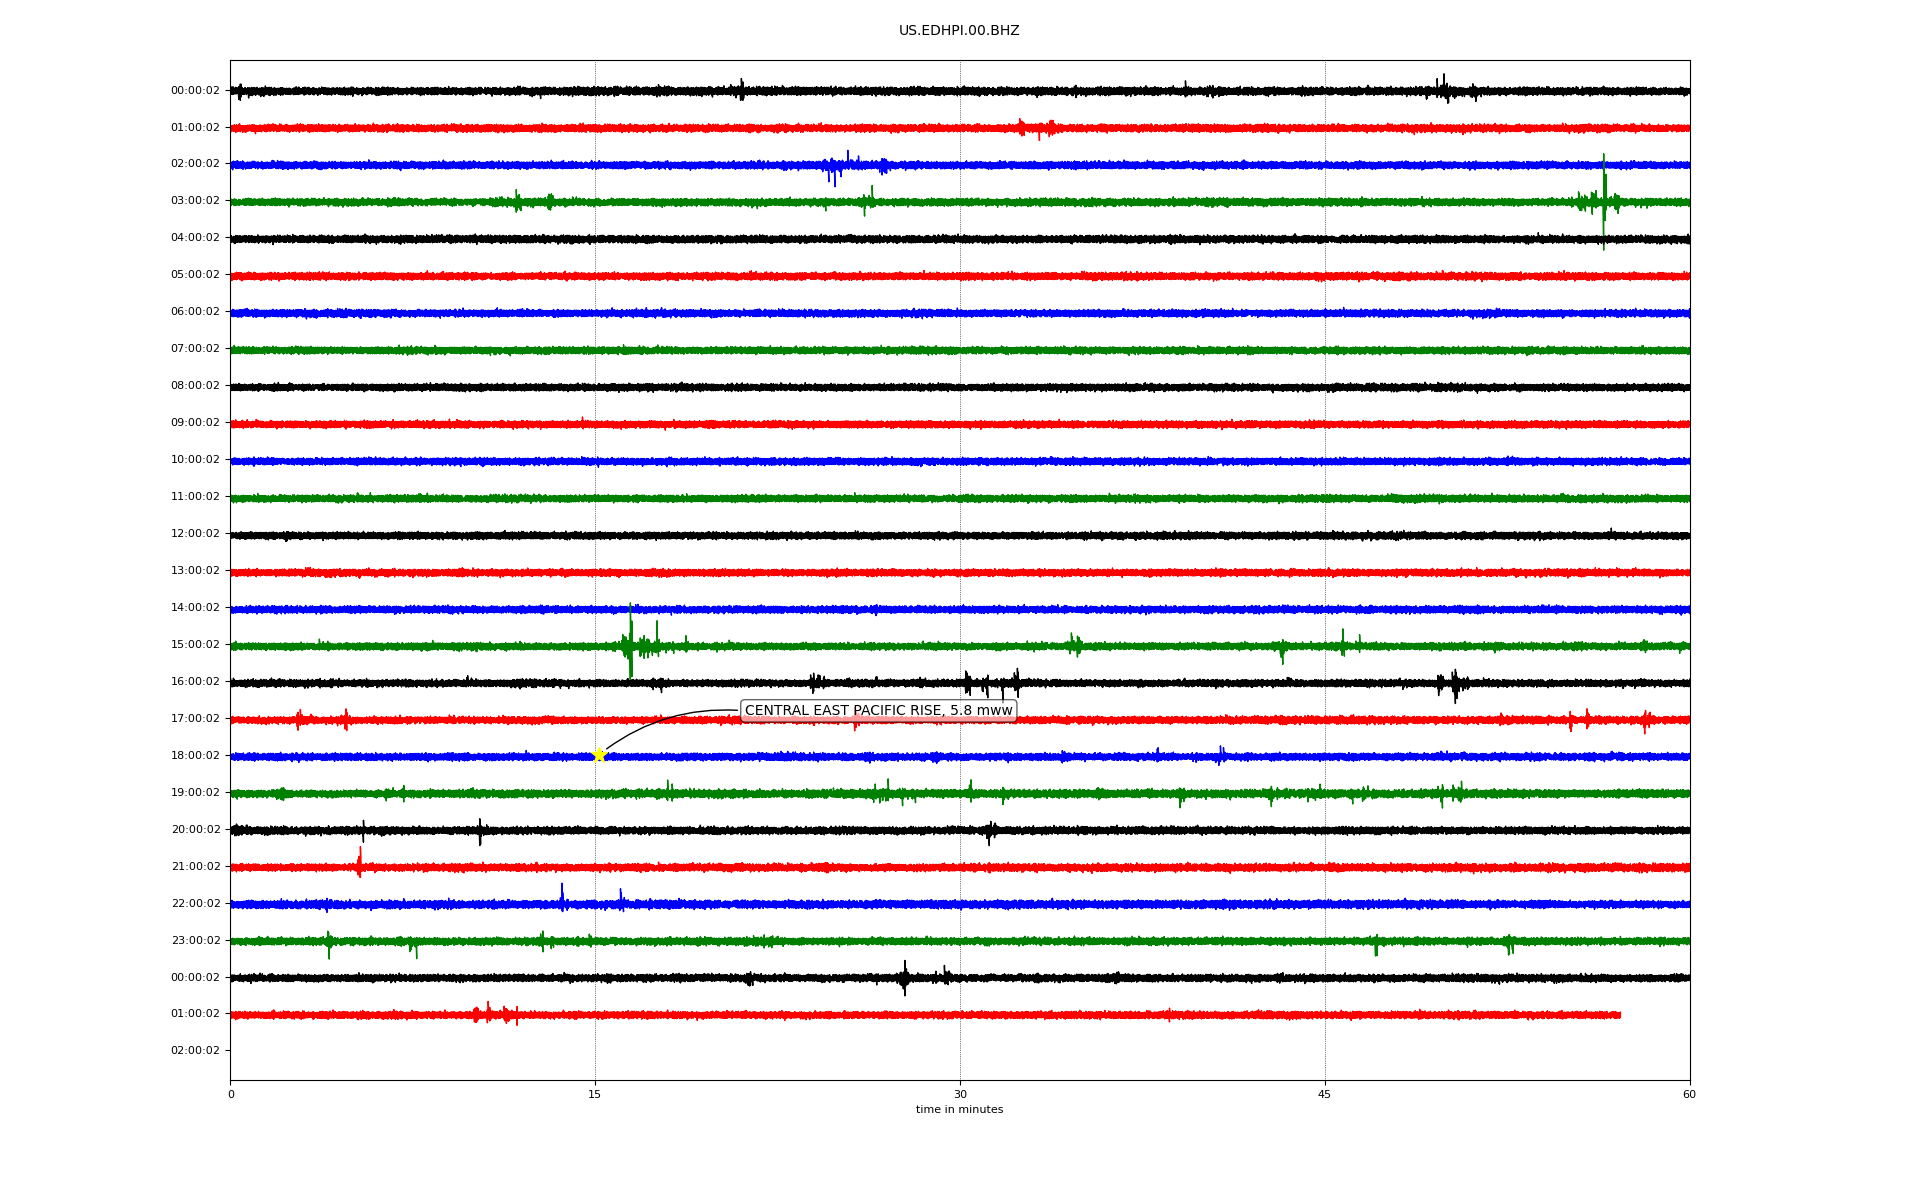Image resolution: width=1920 pixels, height=1200 pixels.
Task: Click the 08:00:02 row label
Action: (195, 386)
